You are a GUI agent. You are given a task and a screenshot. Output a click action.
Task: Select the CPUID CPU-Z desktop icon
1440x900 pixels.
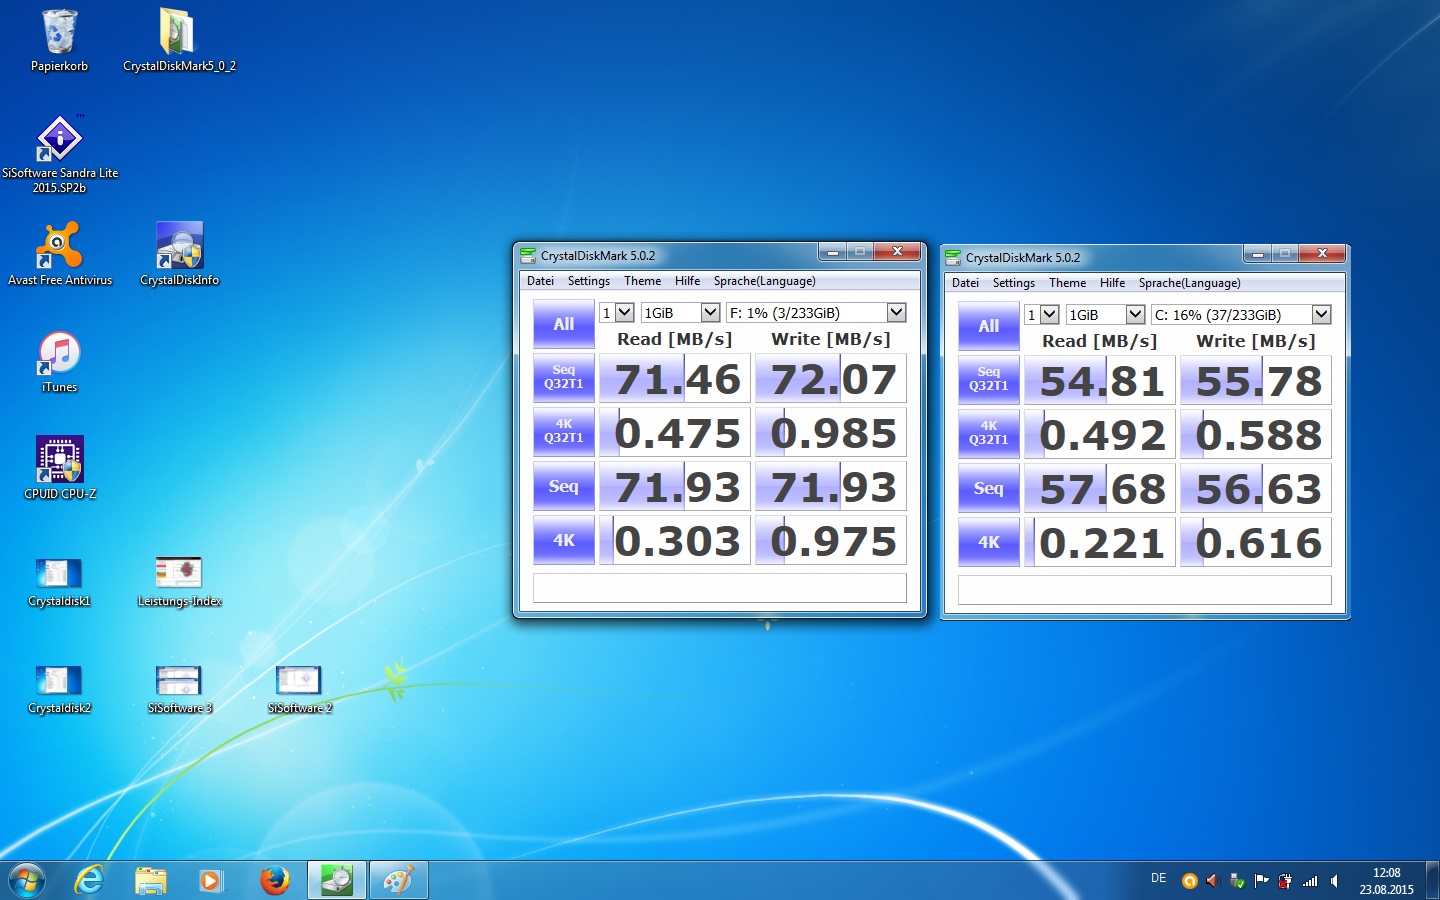[59, 468]
